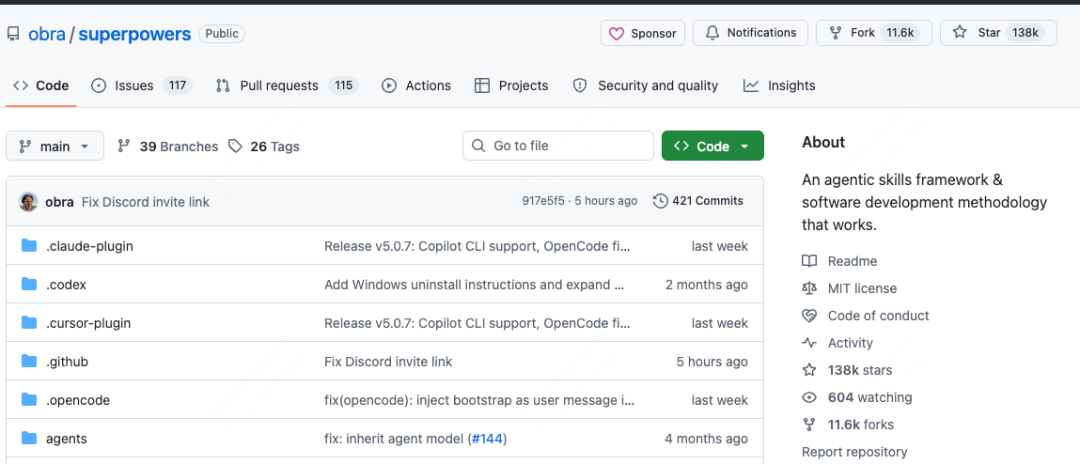
Task: Click the Go to file search field
Action: click(x=558, y=146)
